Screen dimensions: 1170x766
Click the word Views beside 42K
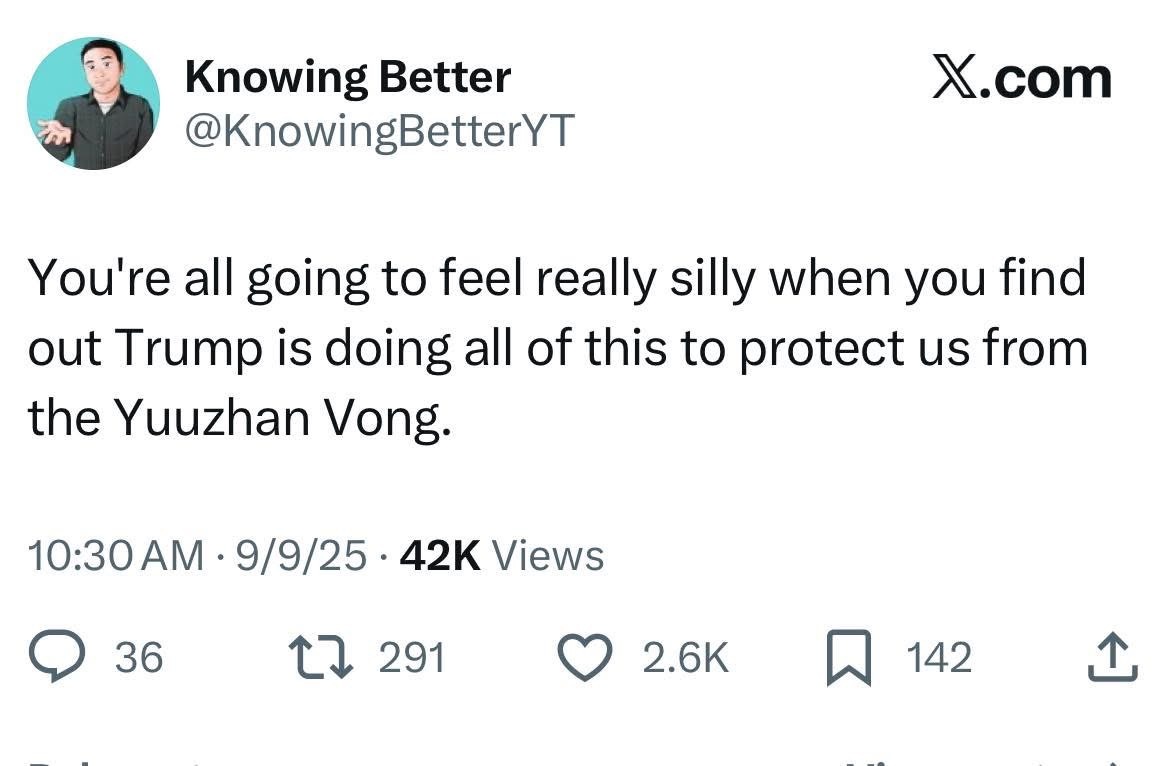pos(549,555)
